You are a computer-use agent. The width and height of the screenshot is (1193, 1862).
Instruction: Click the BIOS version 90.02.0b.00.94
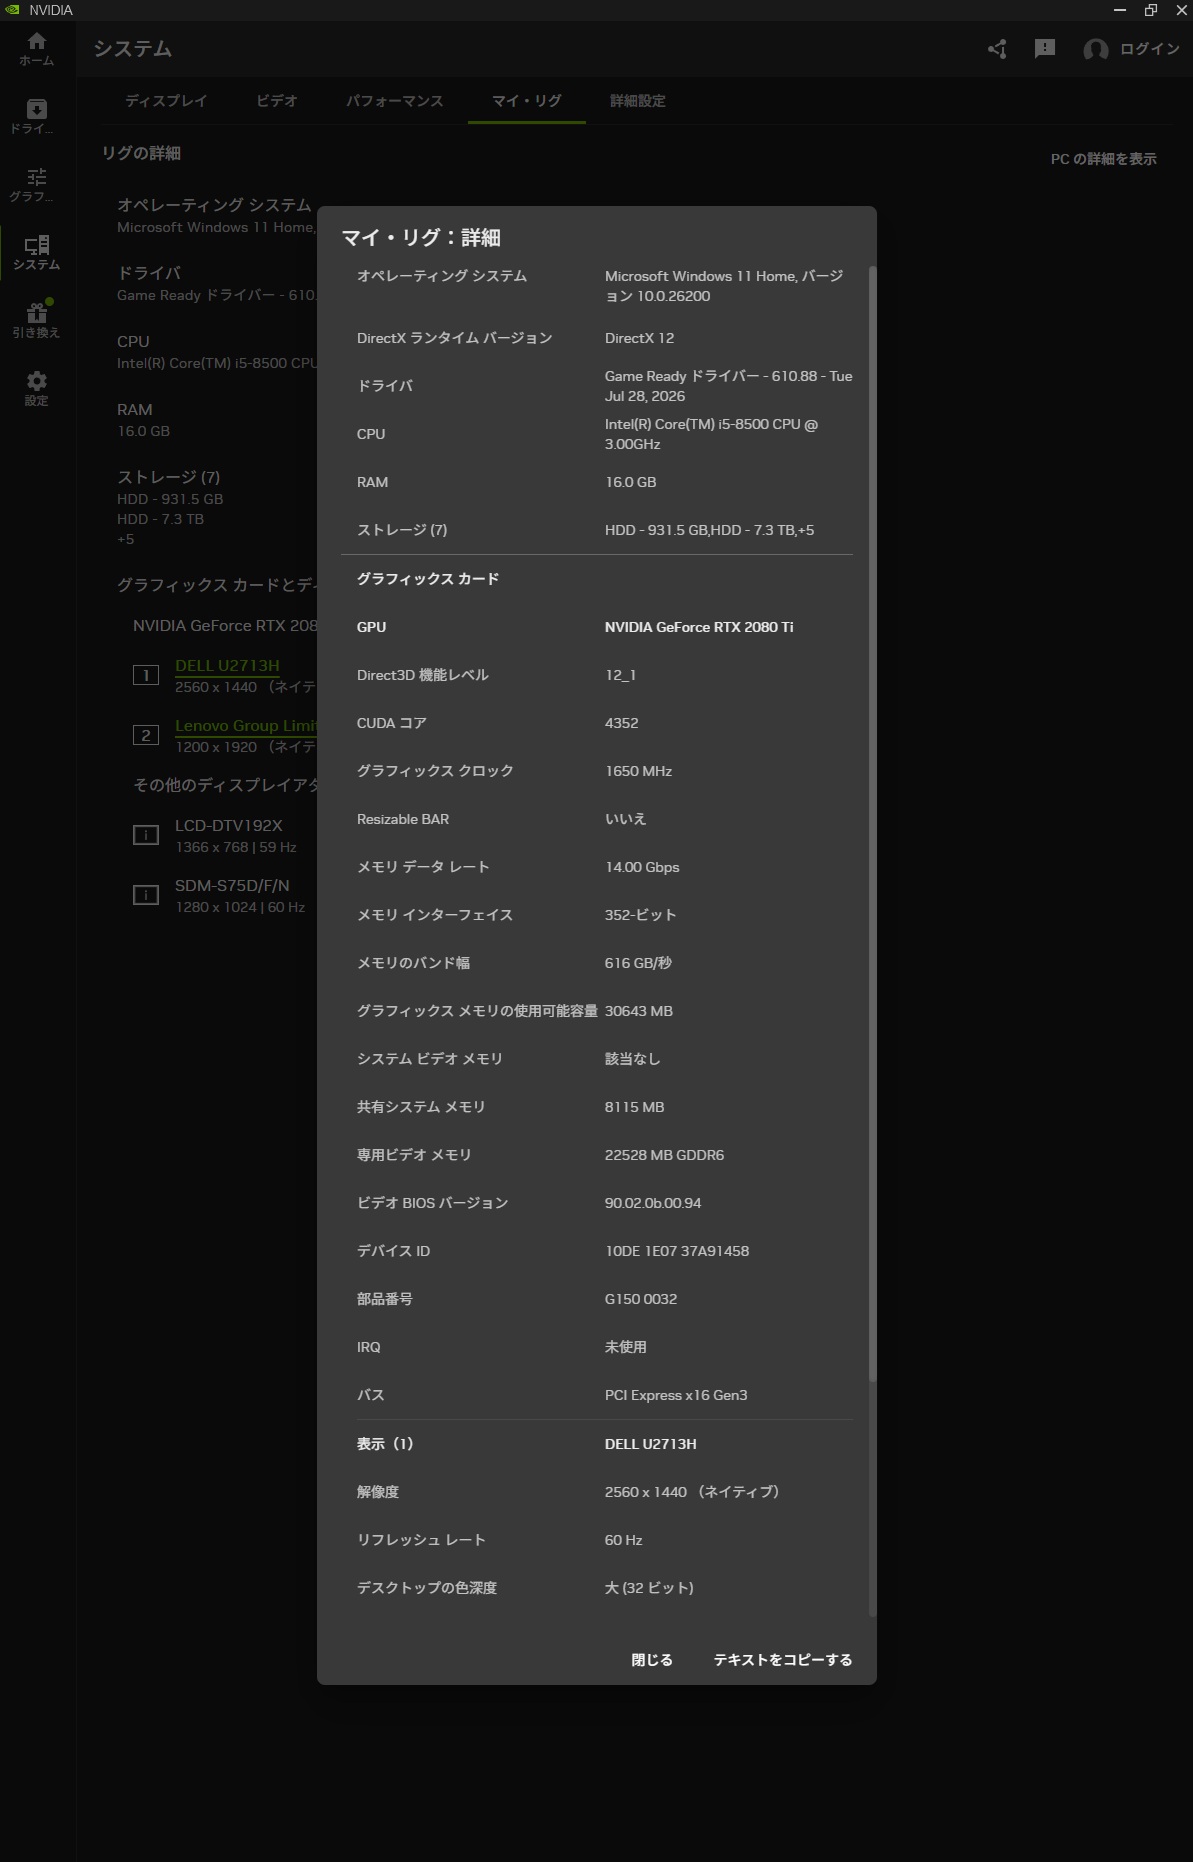[653, 1203]
